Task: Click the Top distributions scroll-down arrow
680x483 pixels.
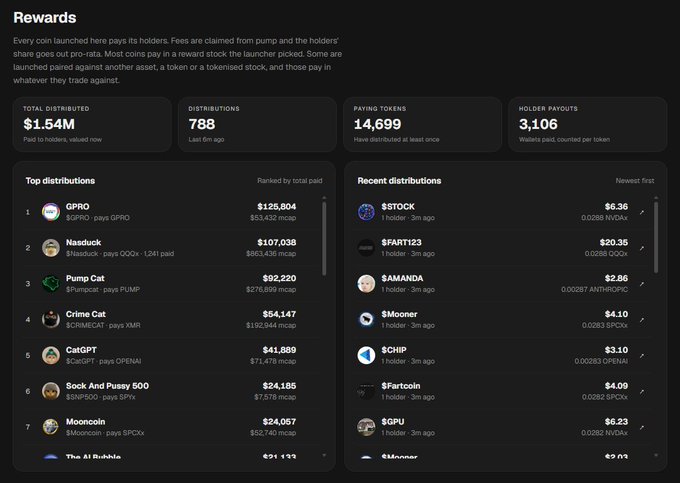Action: tap(324, 455)
